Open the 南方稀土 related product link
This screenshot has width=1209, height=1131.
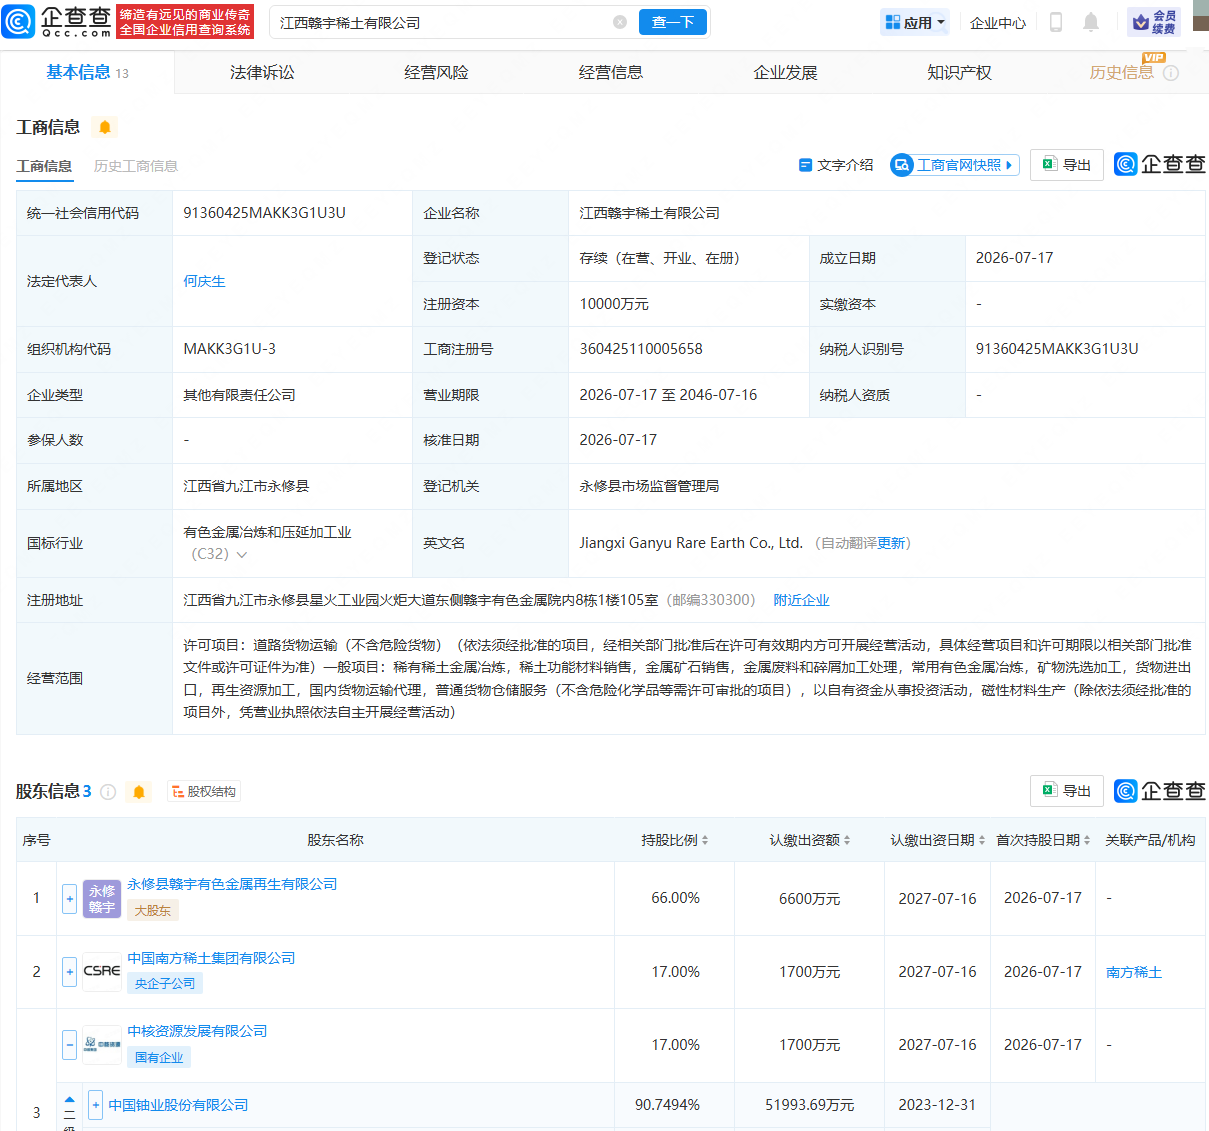[x=1134, y=972]
